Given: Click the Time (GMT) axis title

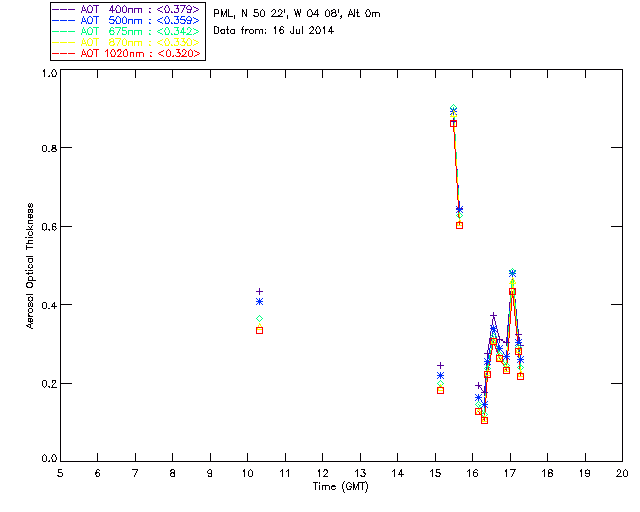Looking at the screenshot, I should tap(340, 487).
